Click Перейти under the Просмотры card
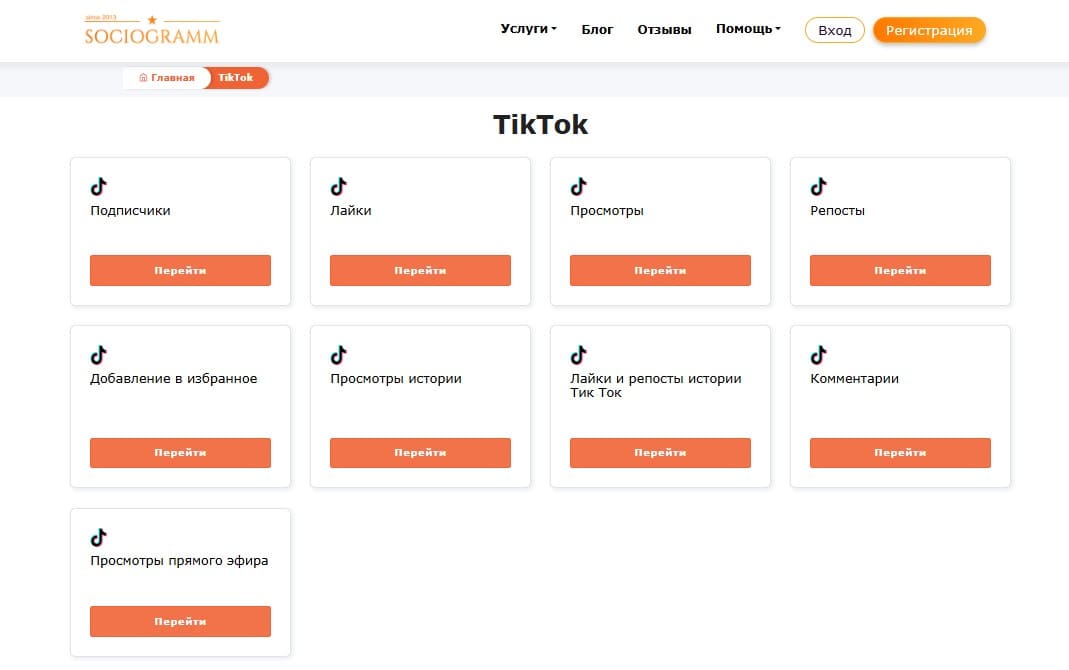The image size is (1069, 670). tap(660, 271)
